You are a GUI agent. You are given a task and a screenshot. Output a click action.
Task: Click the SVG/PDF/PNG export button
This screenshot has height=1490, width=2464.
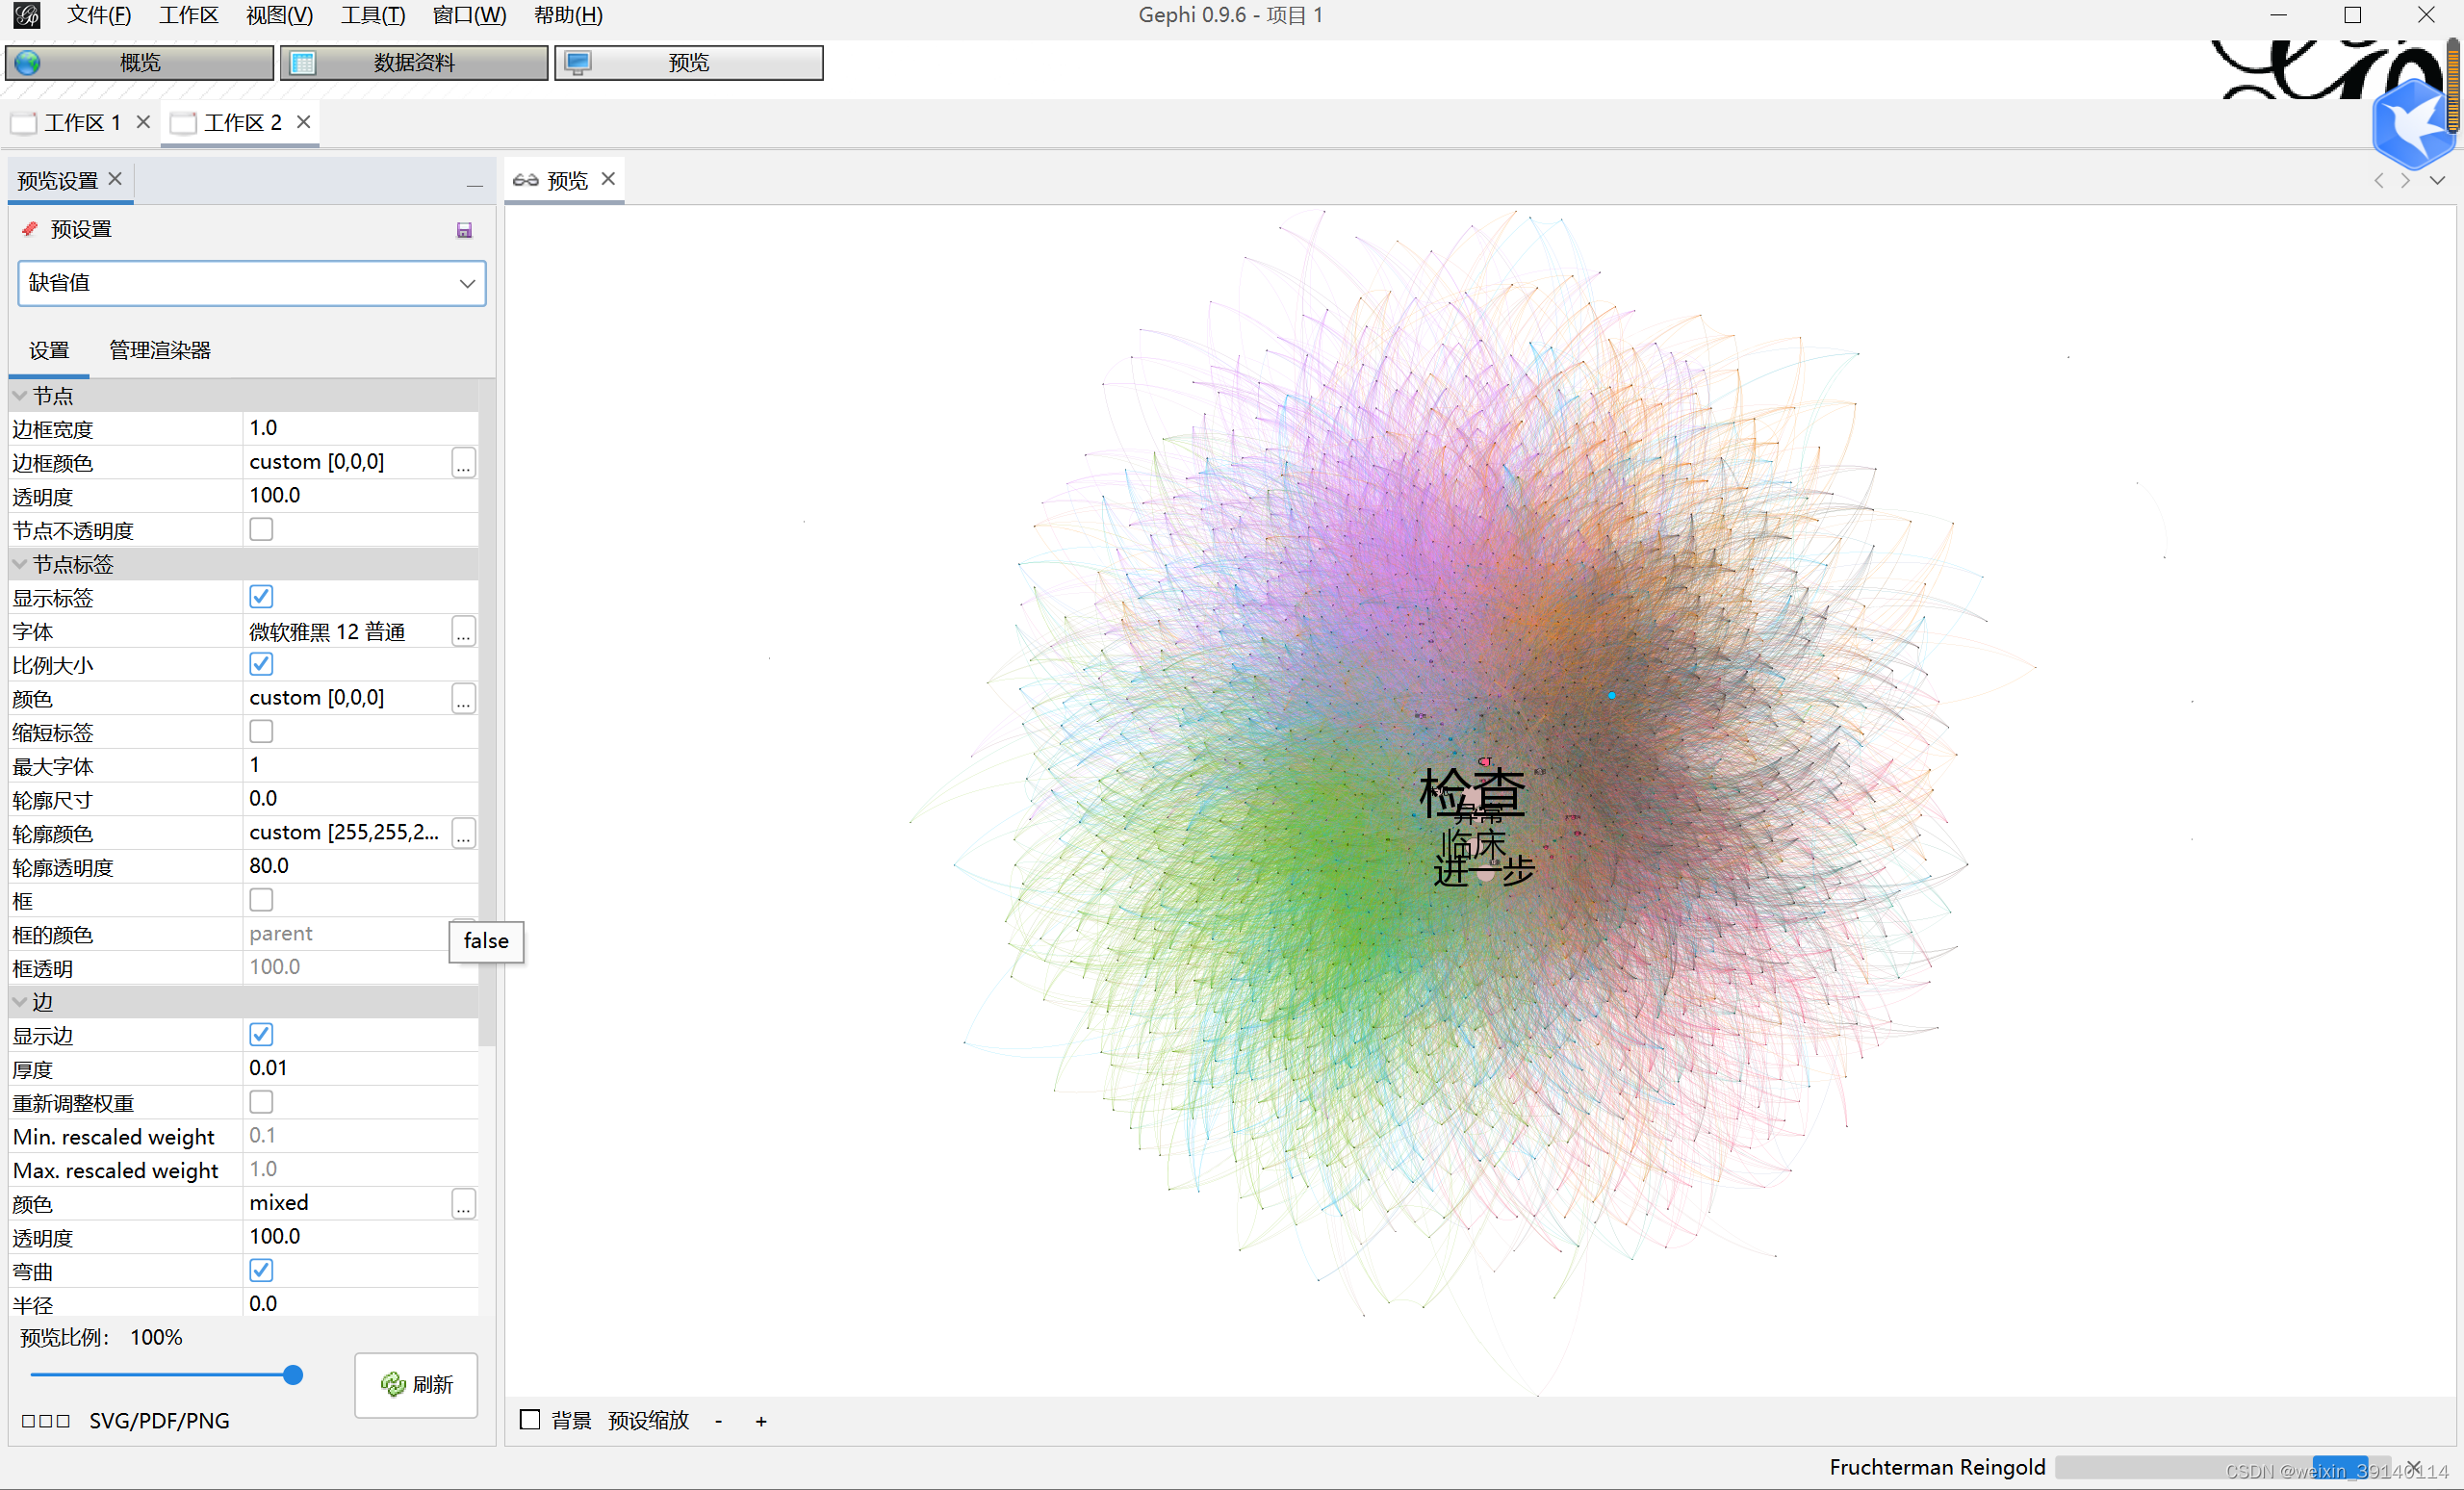158,1421
